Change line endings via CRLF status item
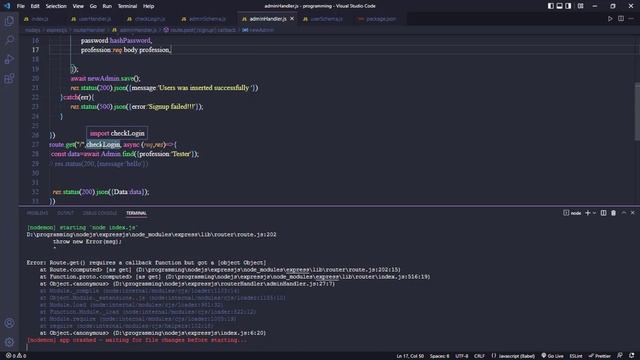The image size is (640, 360). 479,356
